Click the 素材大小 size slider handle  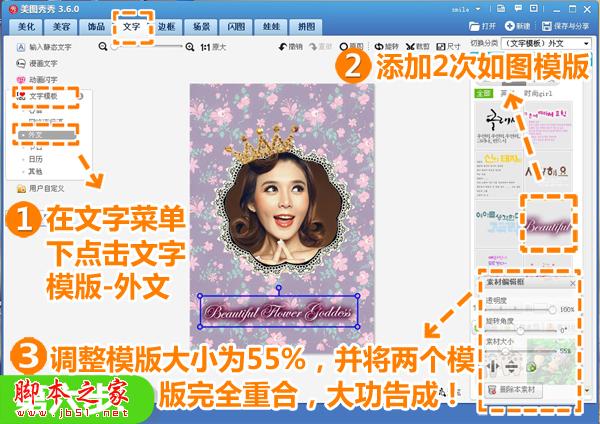coord(505,351)
